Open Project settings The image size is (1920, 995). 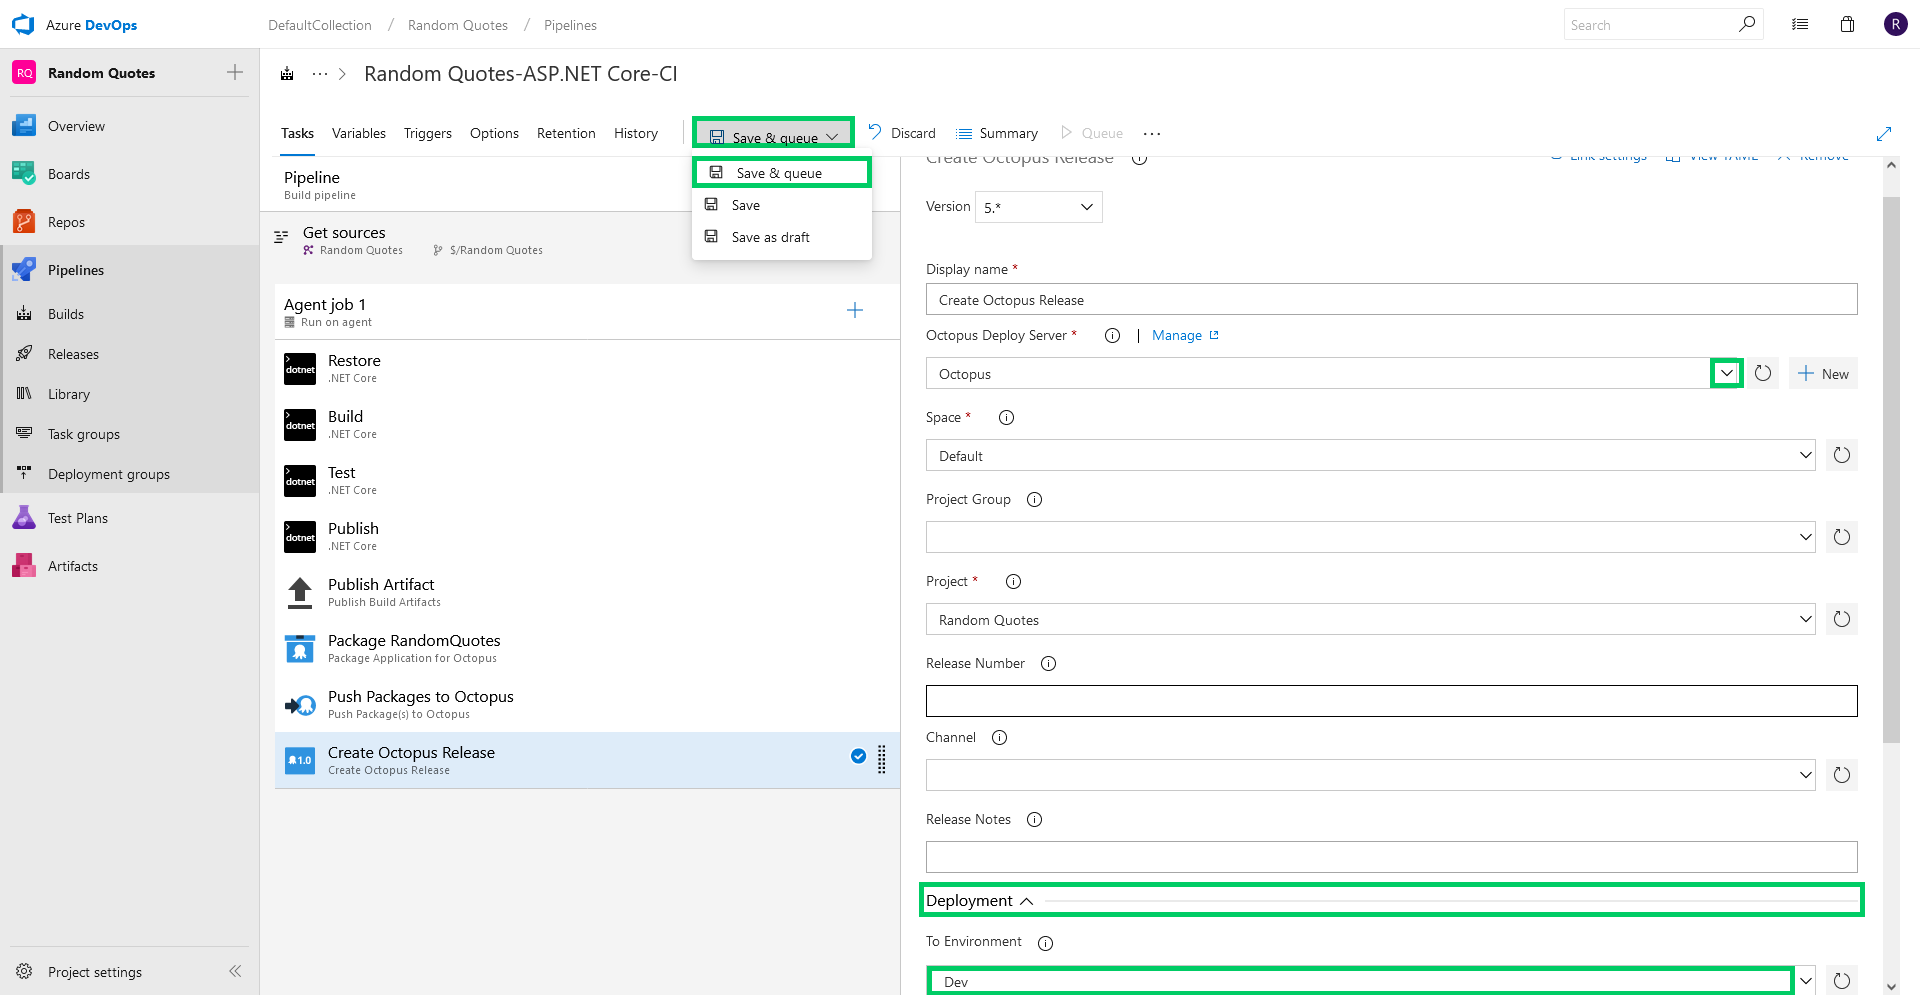click(x=95, y=972)
